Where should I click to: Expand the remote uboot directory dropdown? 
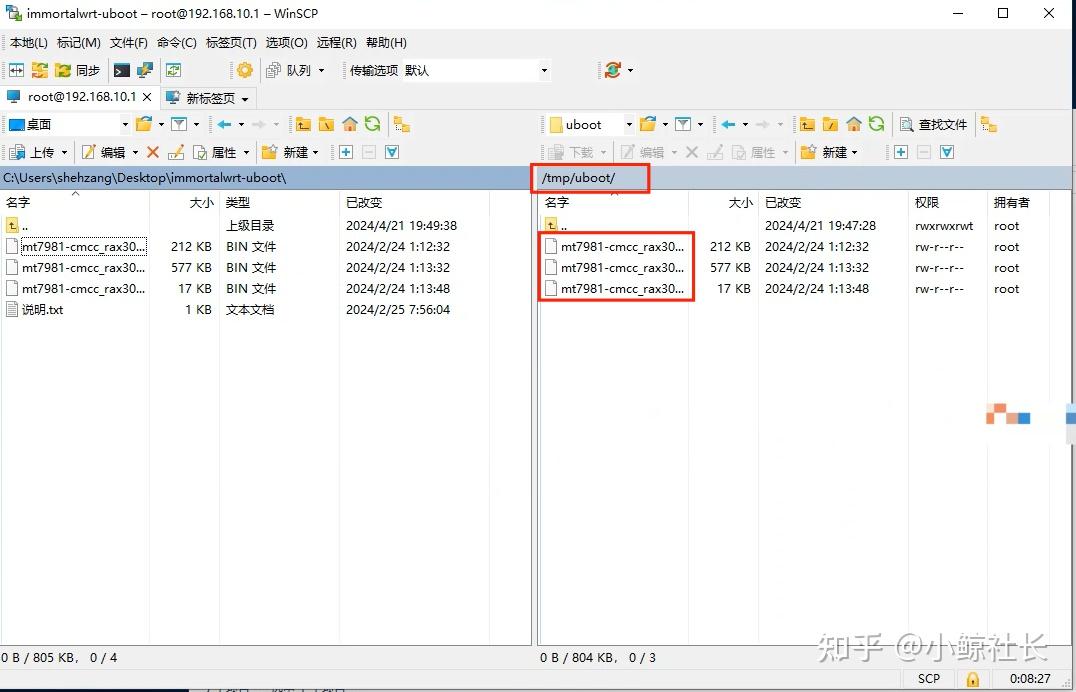[x=629, y=124]
